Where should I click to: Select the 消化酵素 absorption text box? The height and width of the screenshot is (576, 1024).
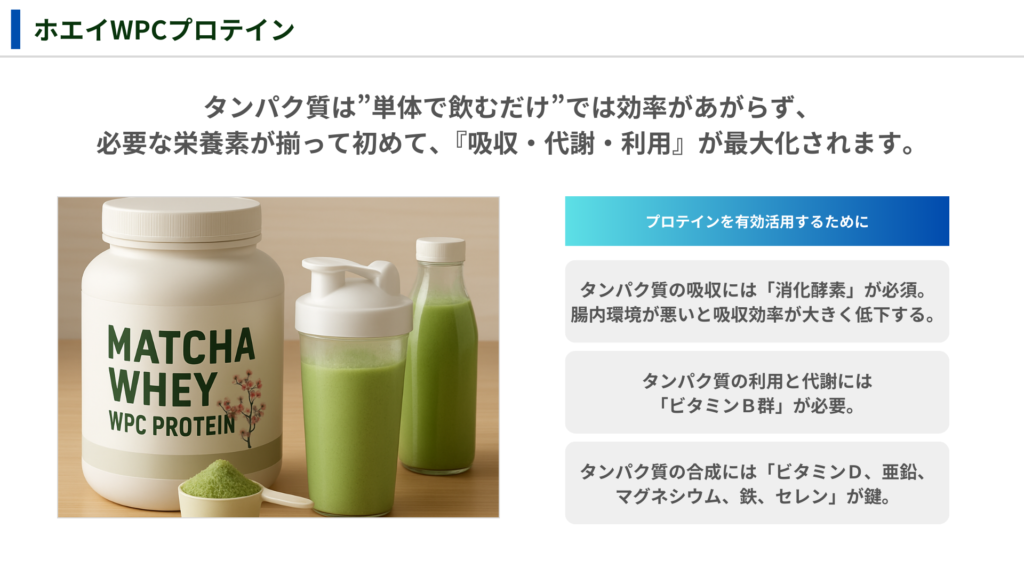(x=757, y=302)
